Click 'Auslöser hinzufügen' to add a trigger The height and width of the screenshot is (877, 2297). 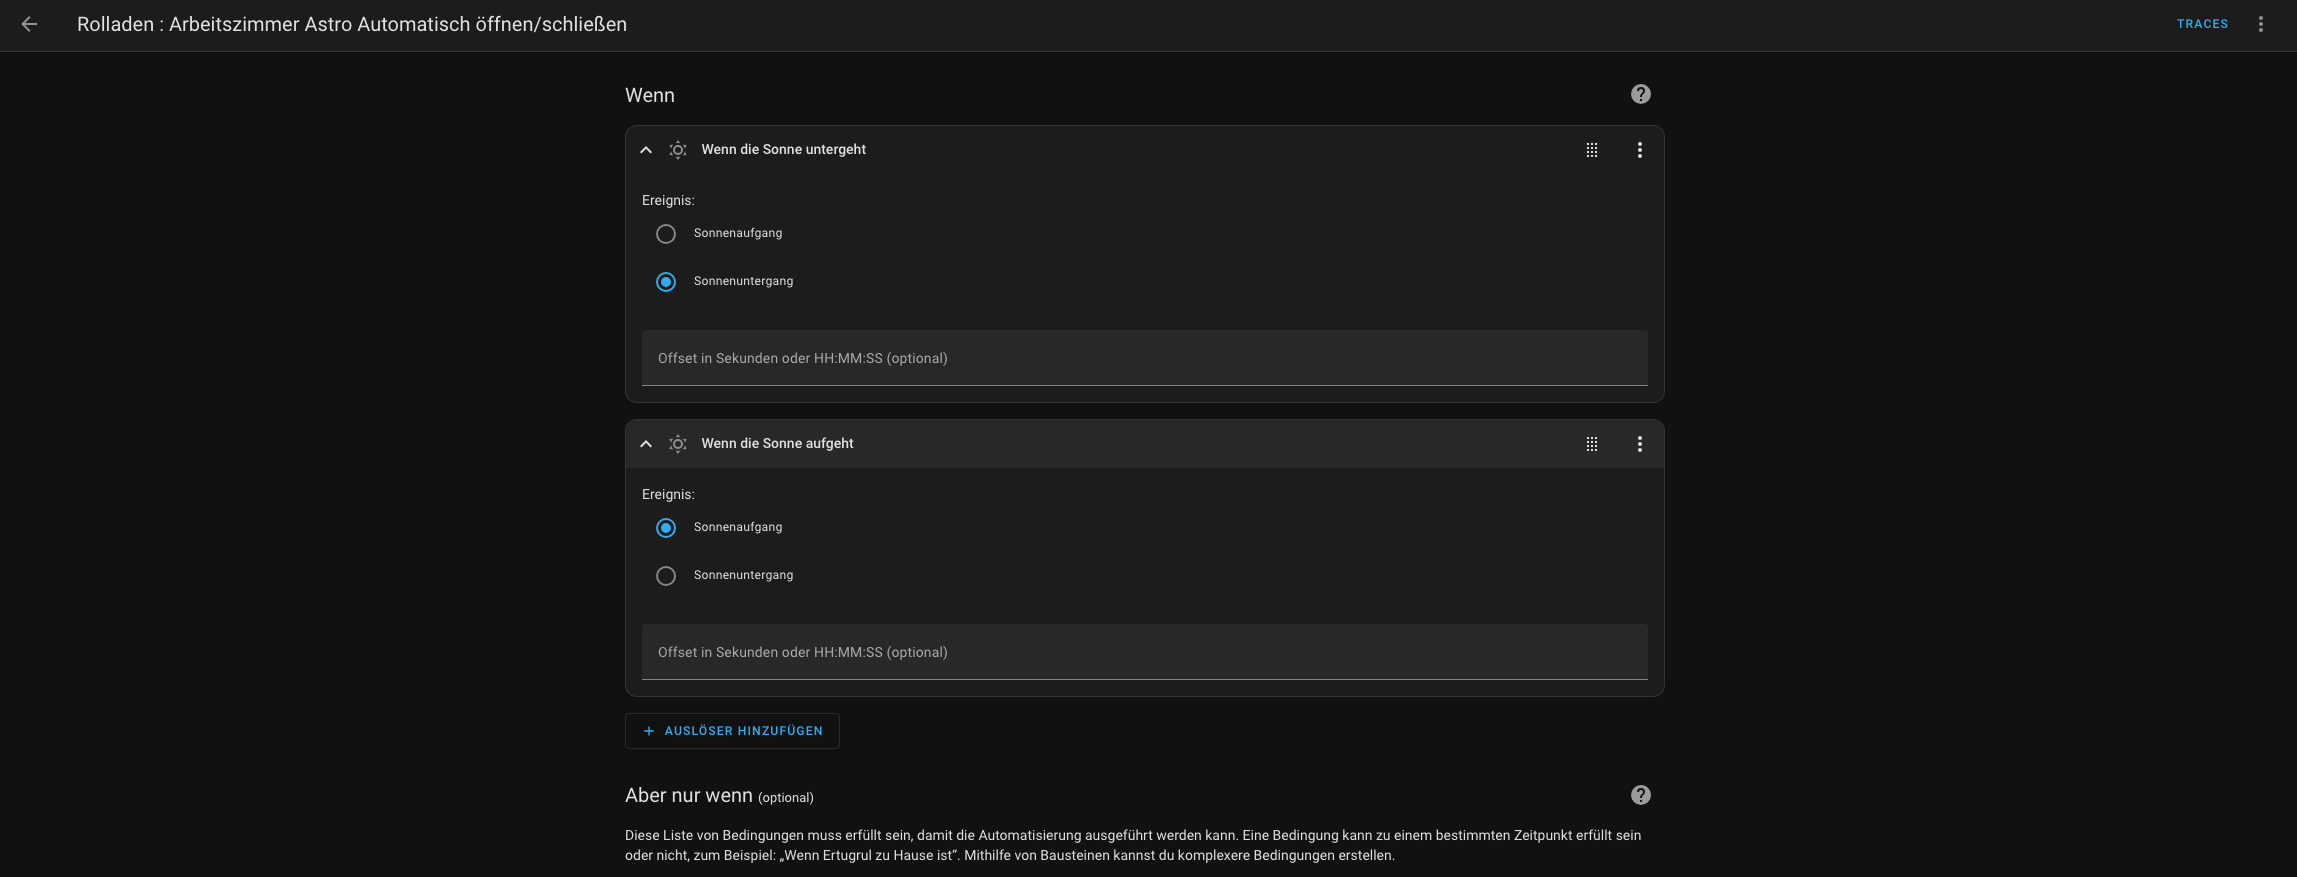pos(732,731)
